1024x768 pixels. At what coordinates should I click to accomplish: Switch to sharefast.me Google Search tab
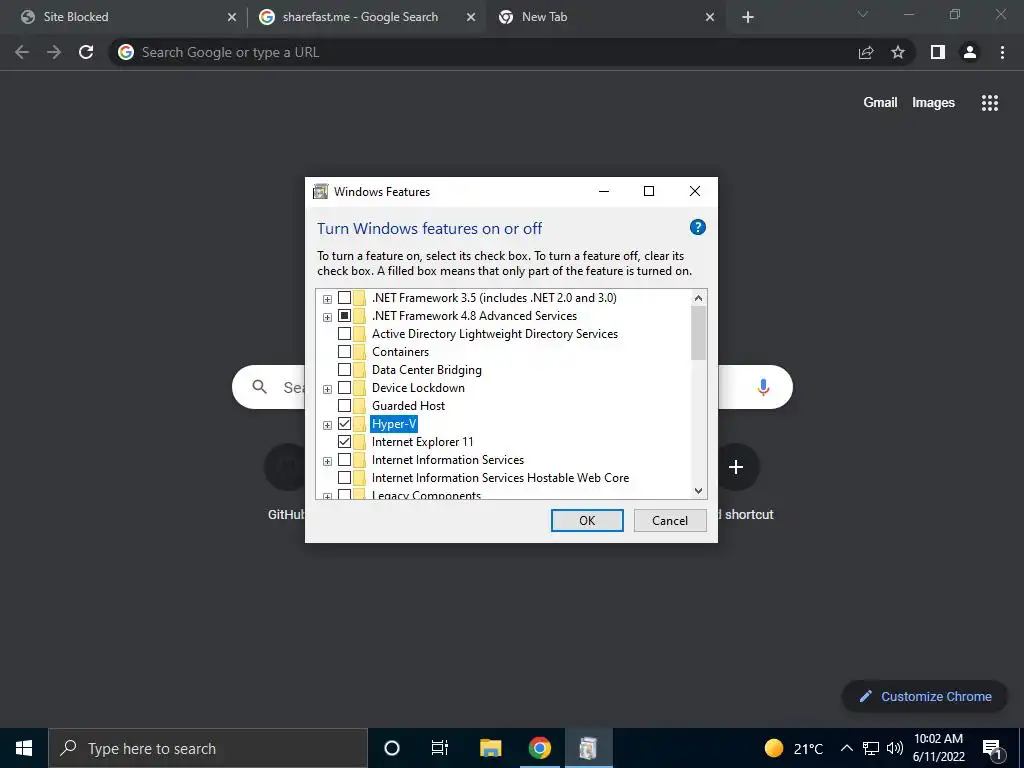click(366, 17)
